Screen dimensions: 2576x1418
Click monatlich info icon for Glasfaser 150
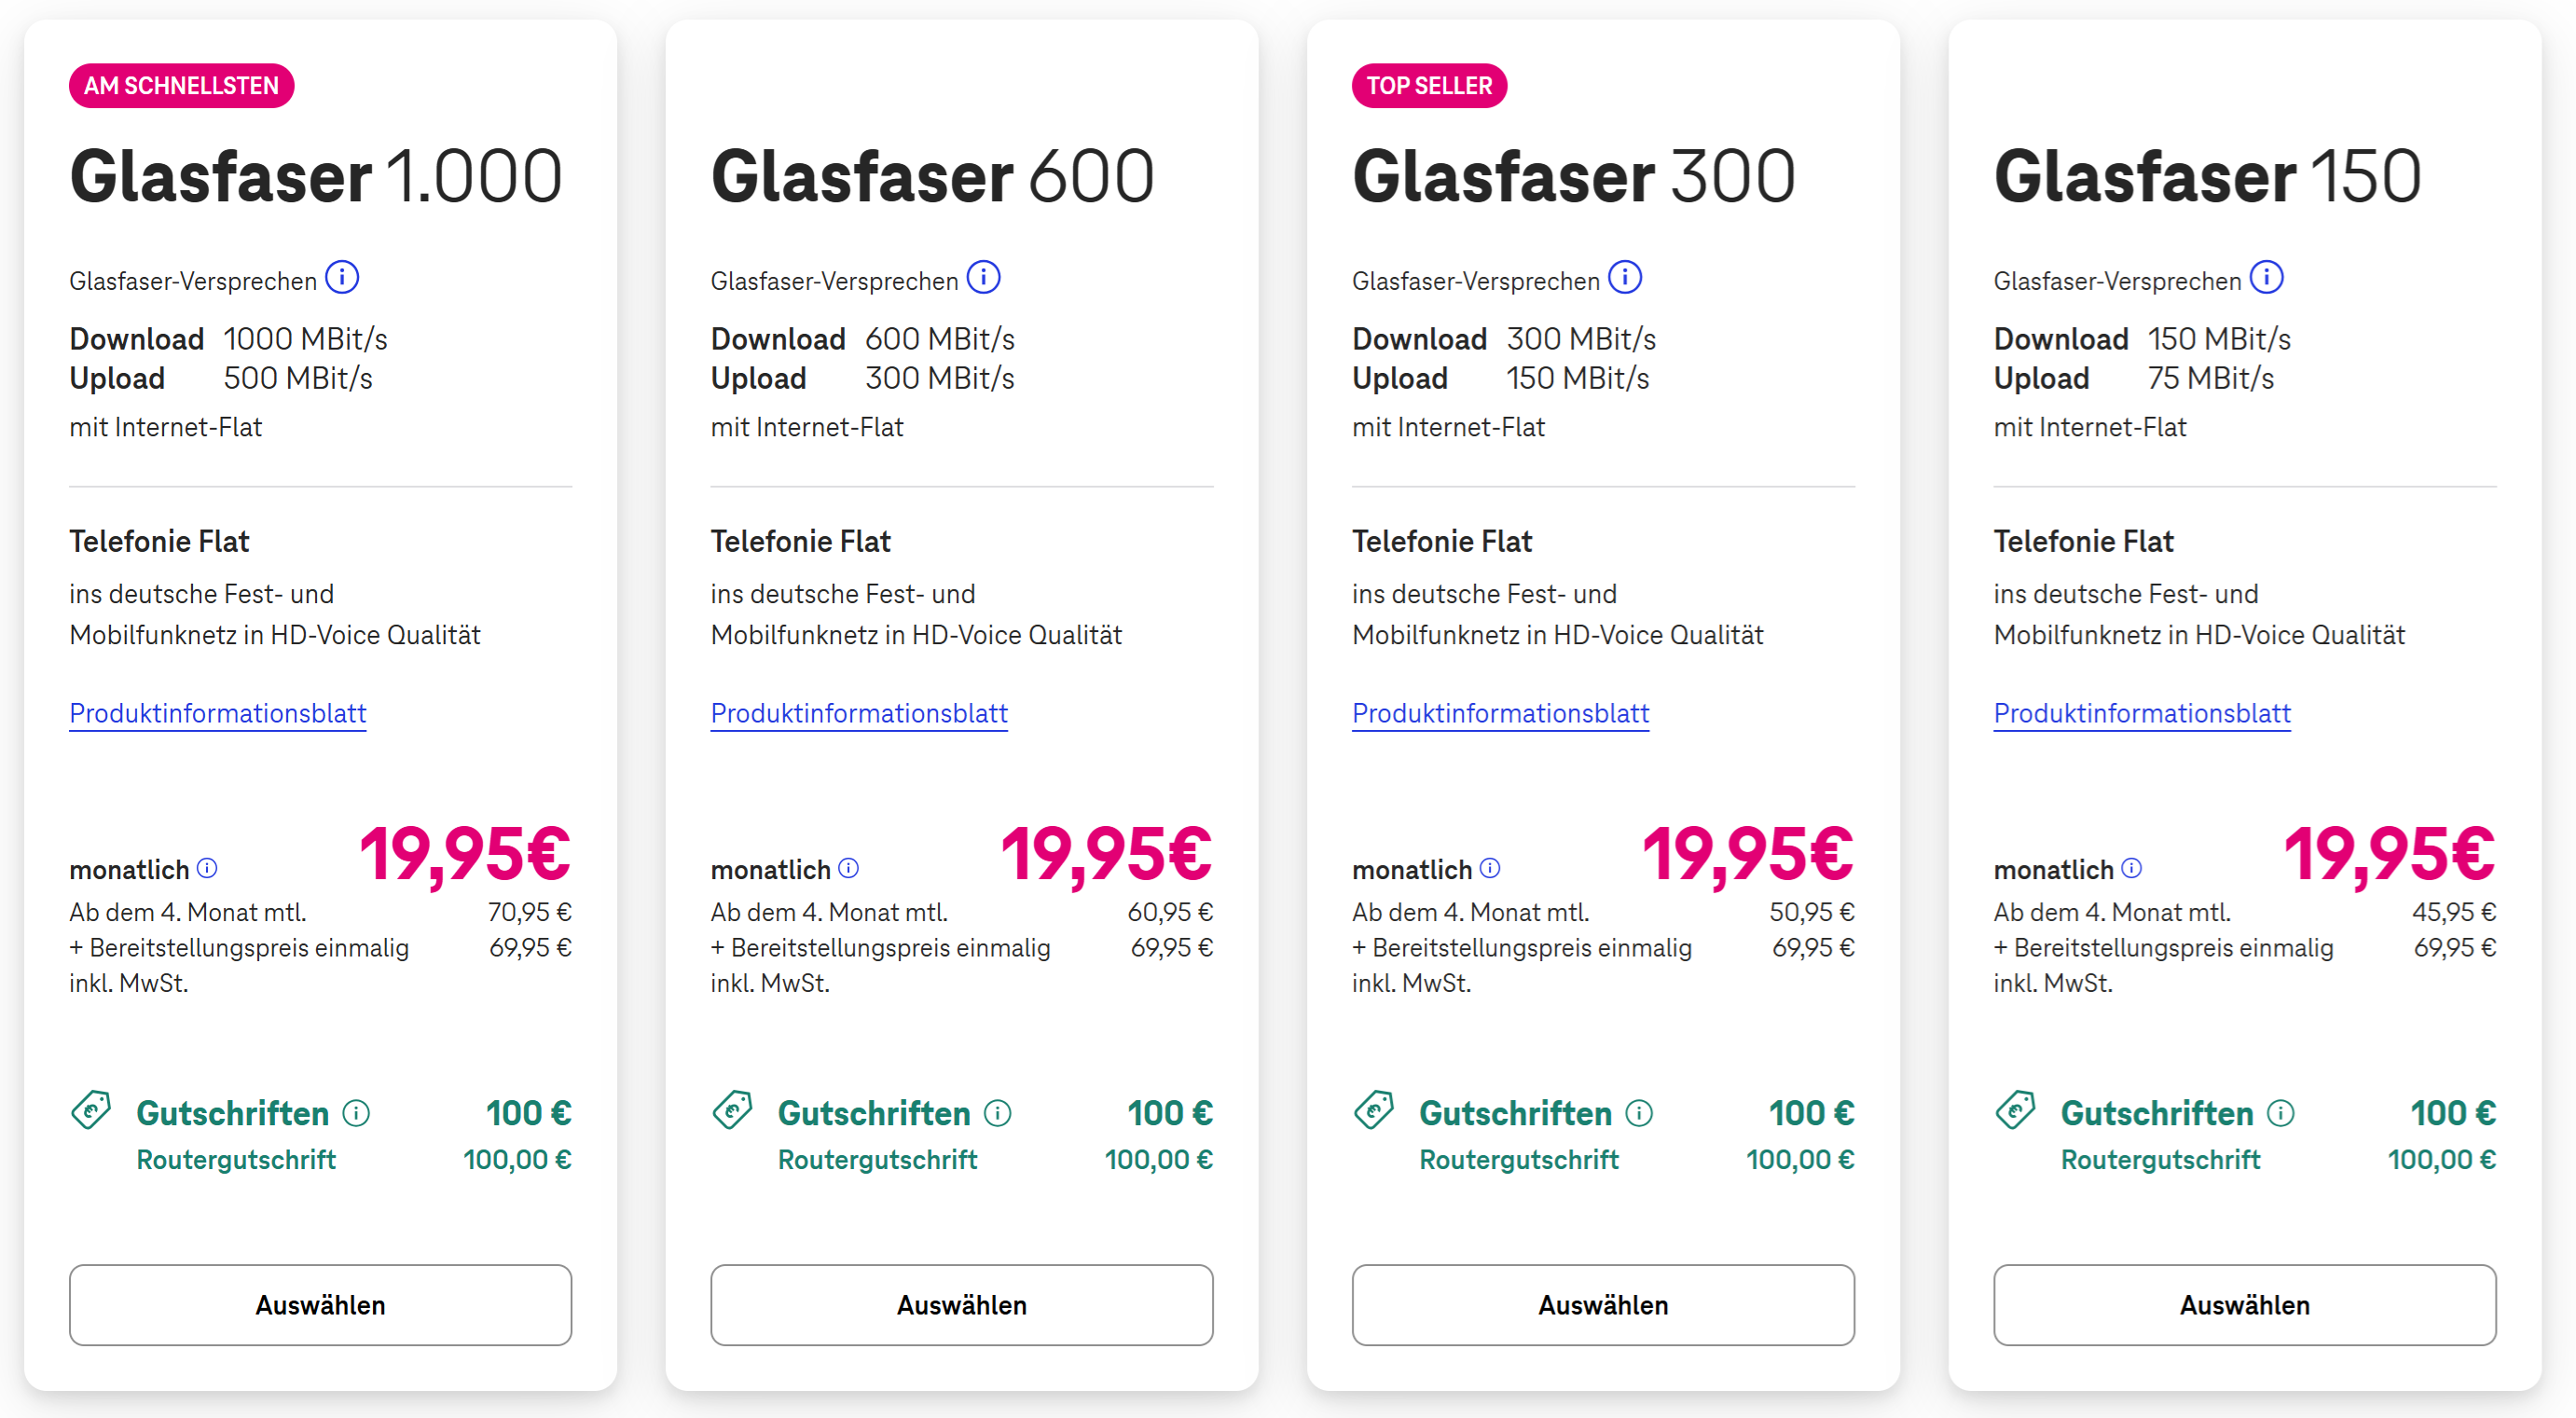(x=2132, y=868)
